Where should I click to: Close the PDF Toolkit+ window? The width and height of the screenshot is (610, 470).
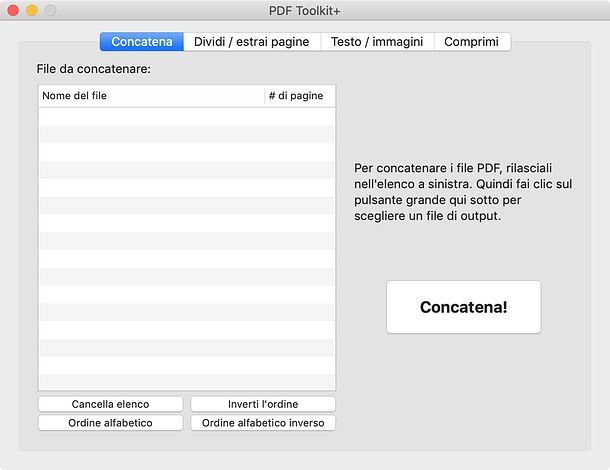tap(13, 10)
